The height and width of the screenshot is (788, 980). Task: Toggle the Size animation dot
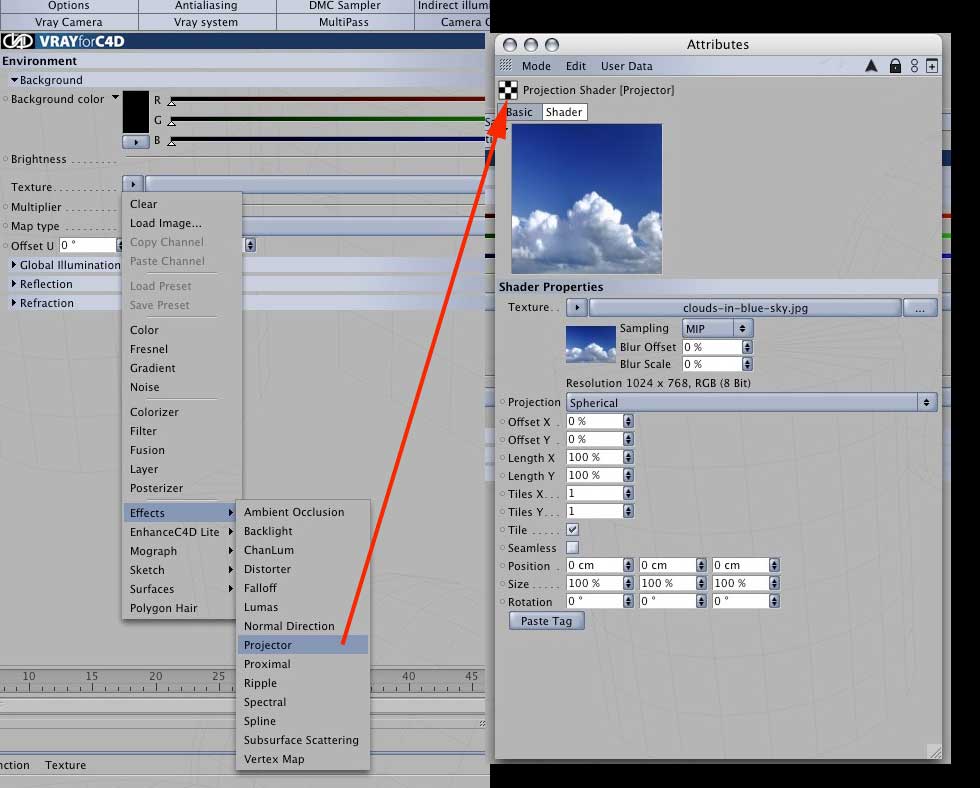point(502,583)
